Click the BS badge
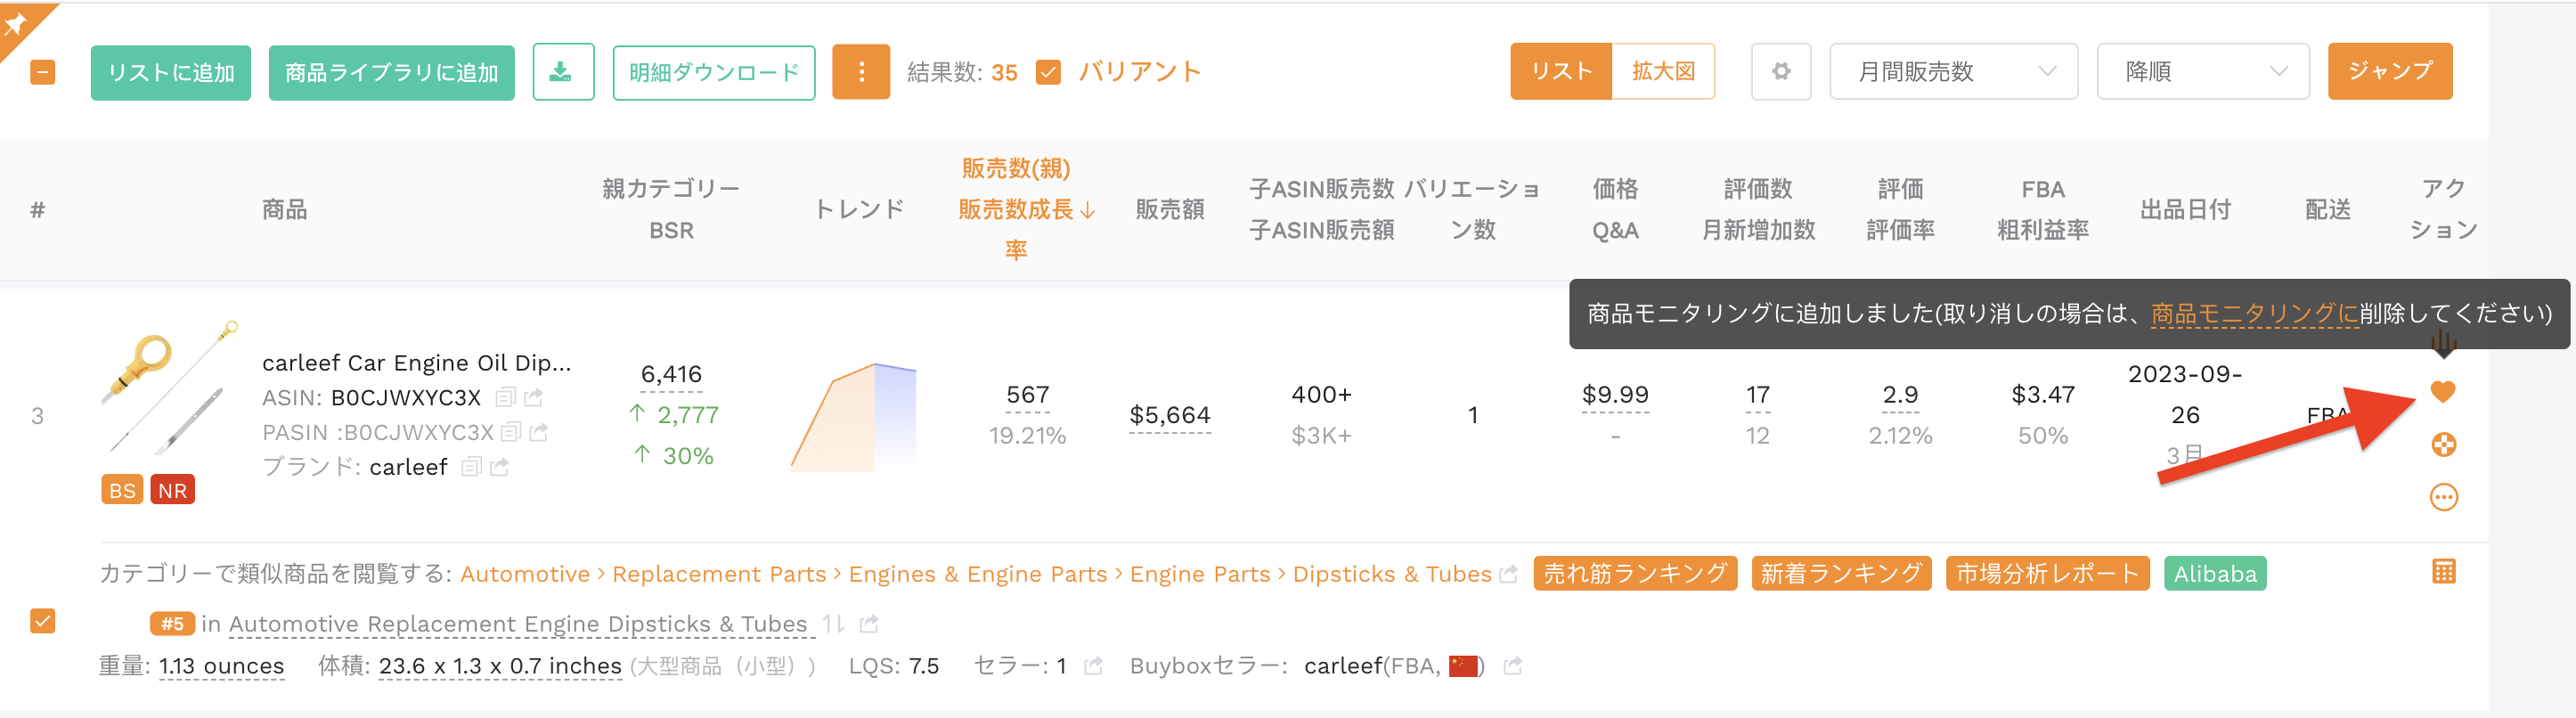Viewport: 2576px width, 718px height. (x=122, y=490)
